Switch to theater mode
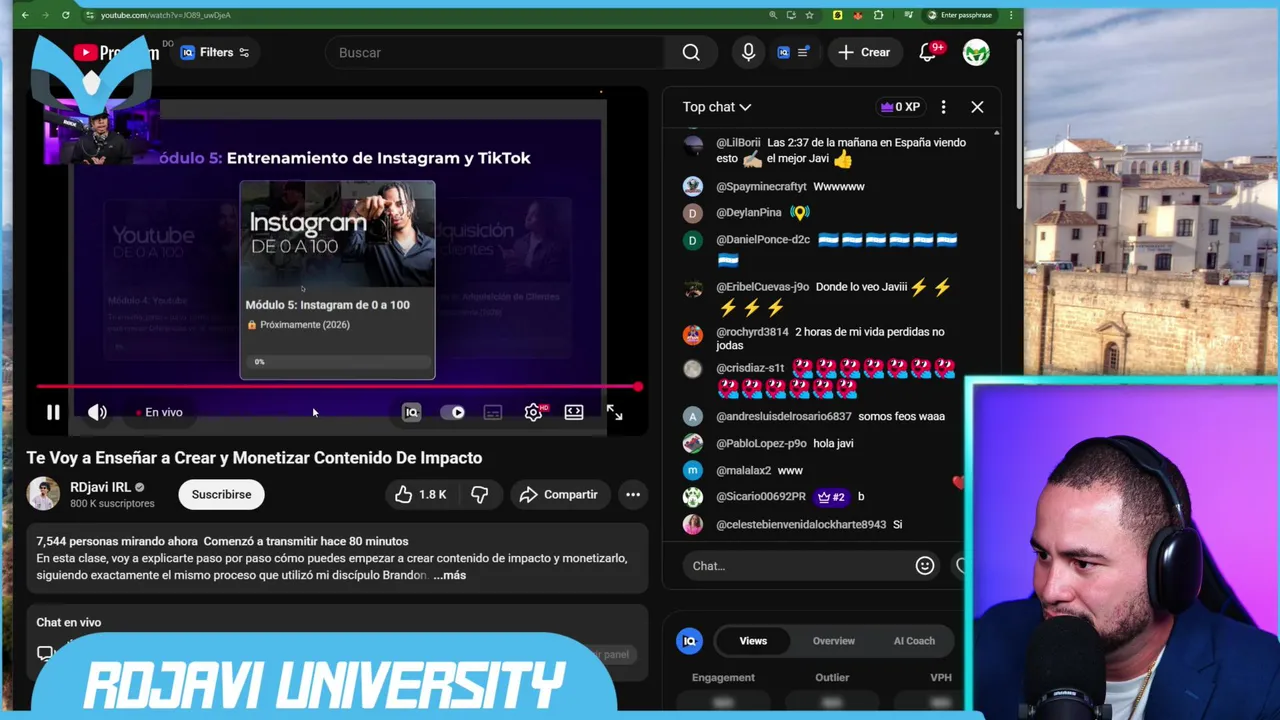This screenshot has width=1280, height=720. [574, 412]
